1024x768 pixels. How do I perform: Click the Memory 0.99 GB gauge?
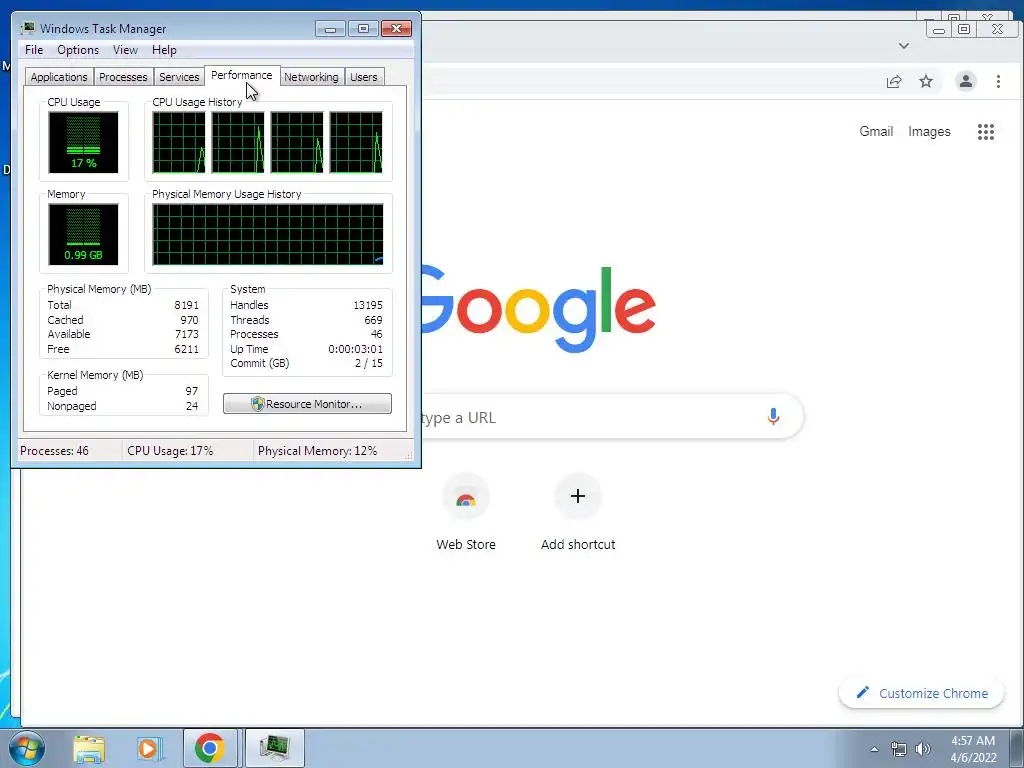click(x=83, y=234)
